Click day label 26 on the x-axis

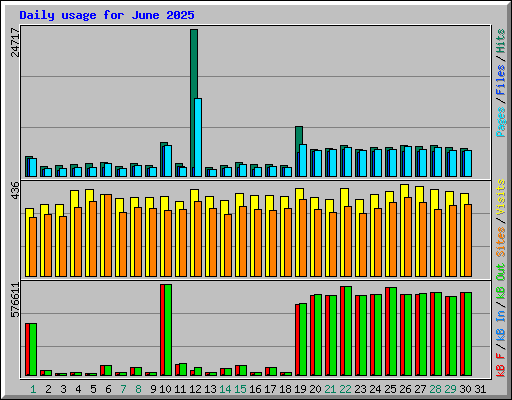coord(405,389)
